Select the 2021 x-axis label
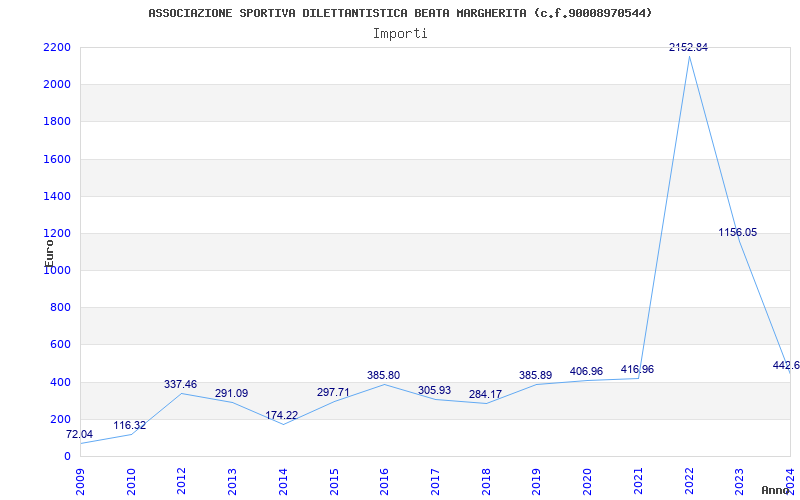This screenshot has width=800, height=500. coord(638,482)
